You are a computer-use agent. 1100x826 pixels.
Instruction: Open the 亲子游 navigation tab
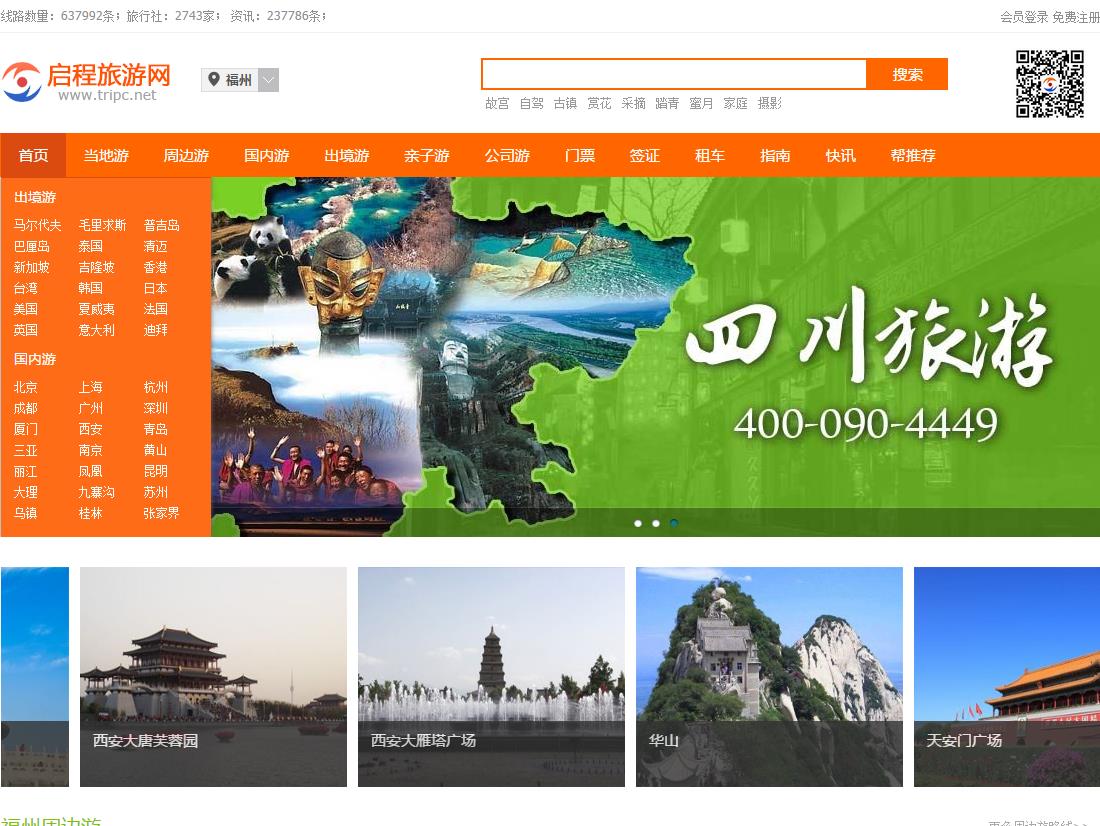[x=427, y=155]
